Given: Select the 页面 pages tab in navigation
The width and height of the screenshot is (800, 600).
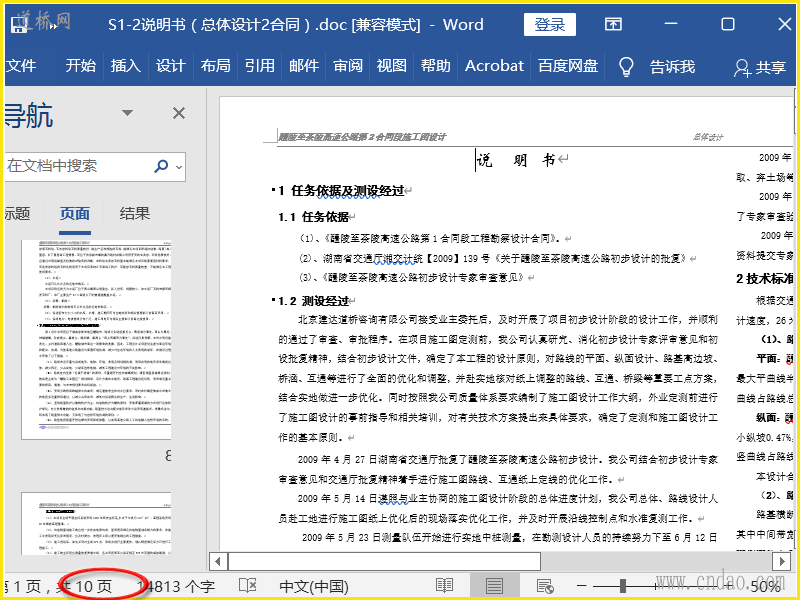Looking at the screenshot, I should pyautogui.click(x=75, y=214).
